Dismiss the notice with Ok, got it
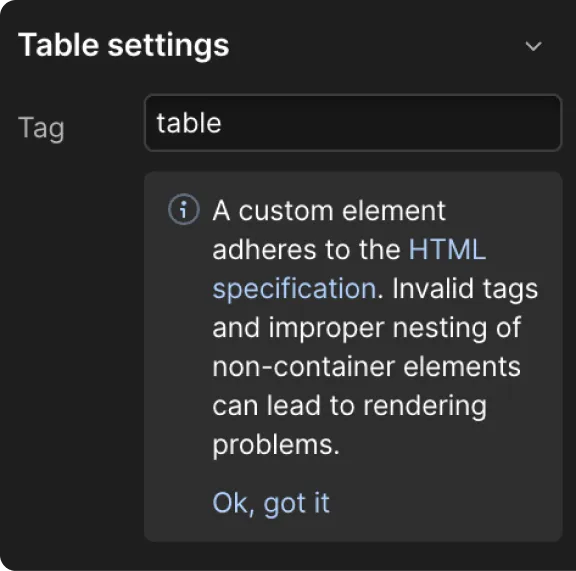 (271, 503)
